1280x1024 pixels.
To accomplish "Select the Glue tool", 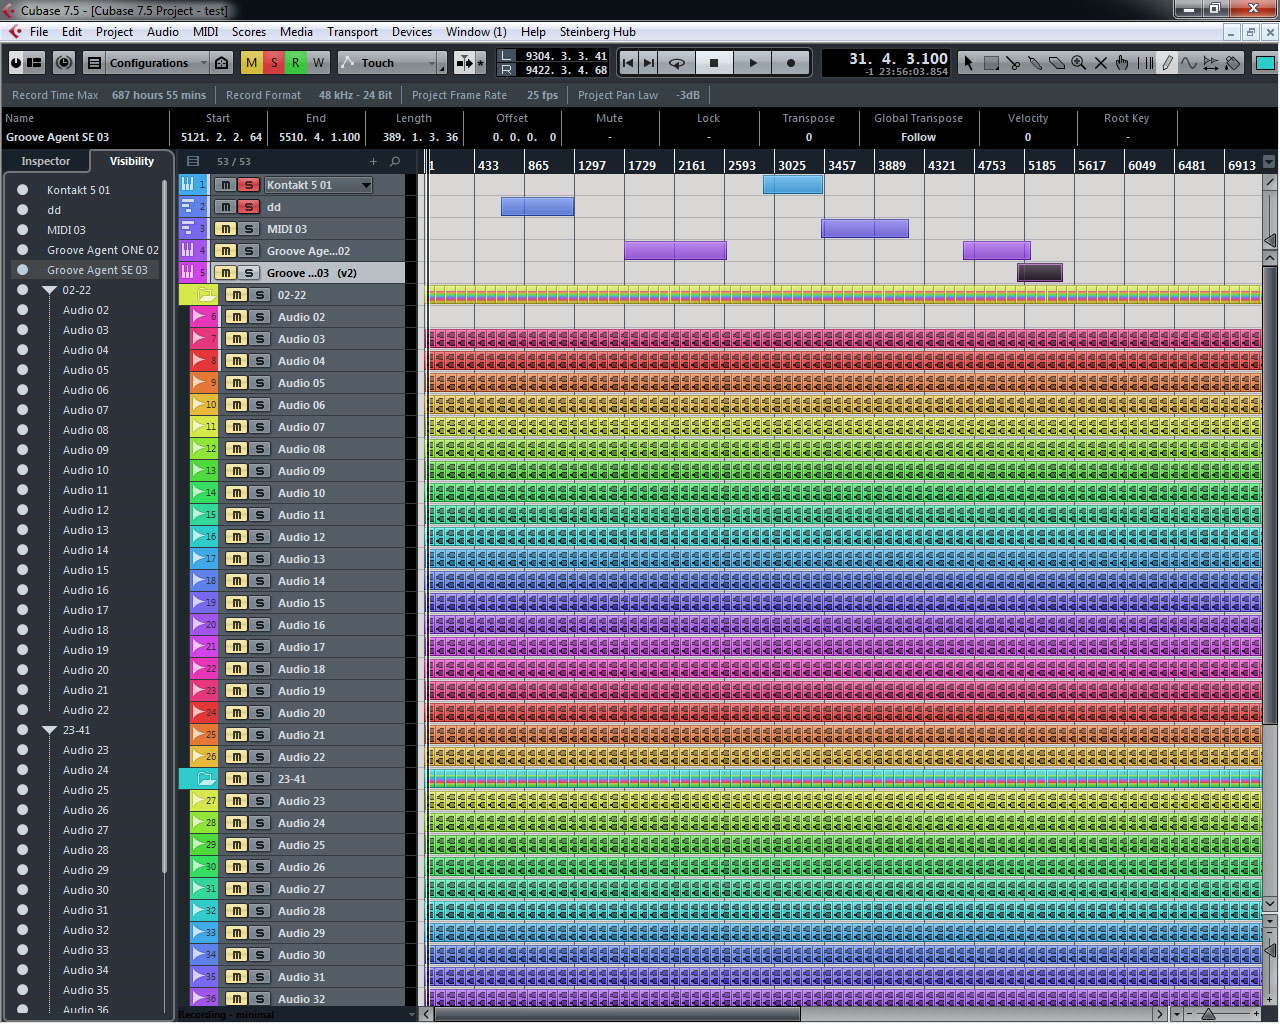I will pos(1035,63).
